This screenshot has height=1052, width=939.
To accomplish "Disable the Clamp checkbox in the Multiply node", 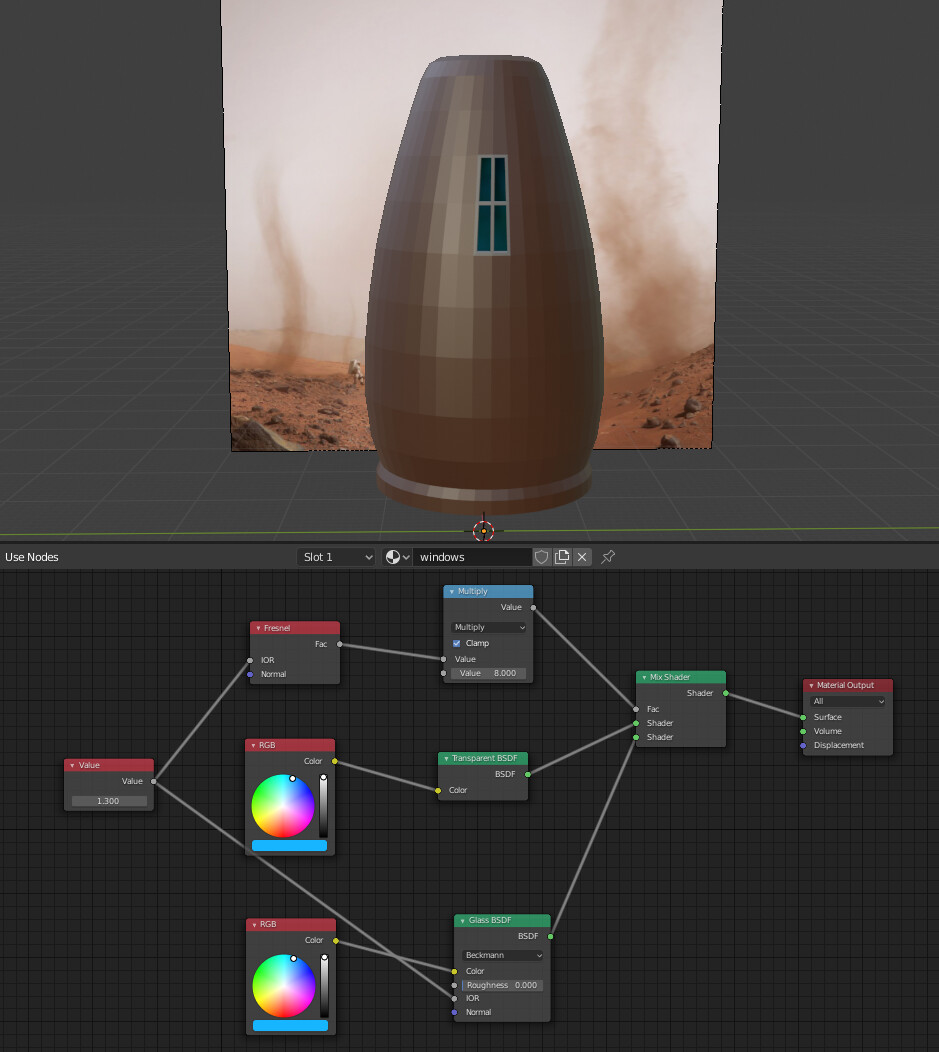I will (x=455, y=643).
